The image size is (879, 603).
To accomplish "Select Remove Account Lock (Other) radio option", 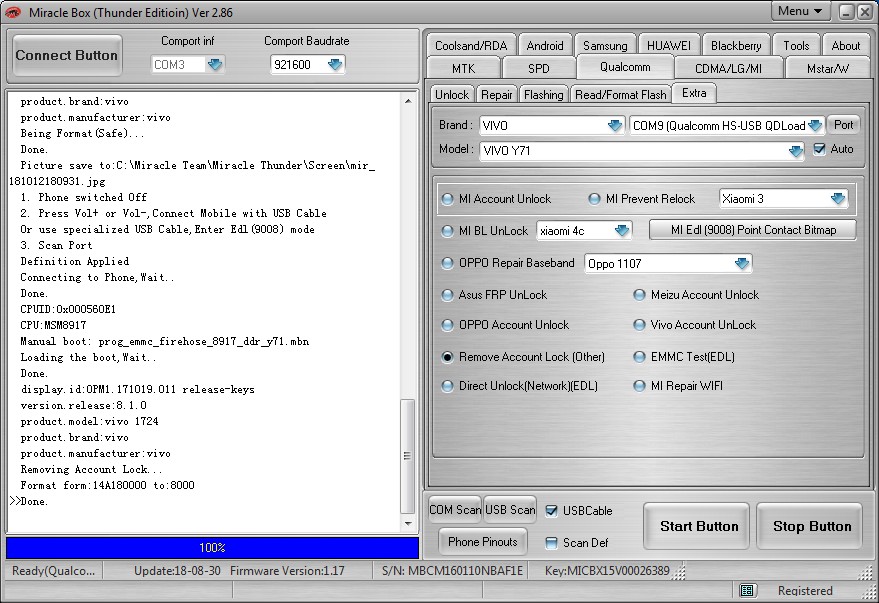I will pos(447,357).
